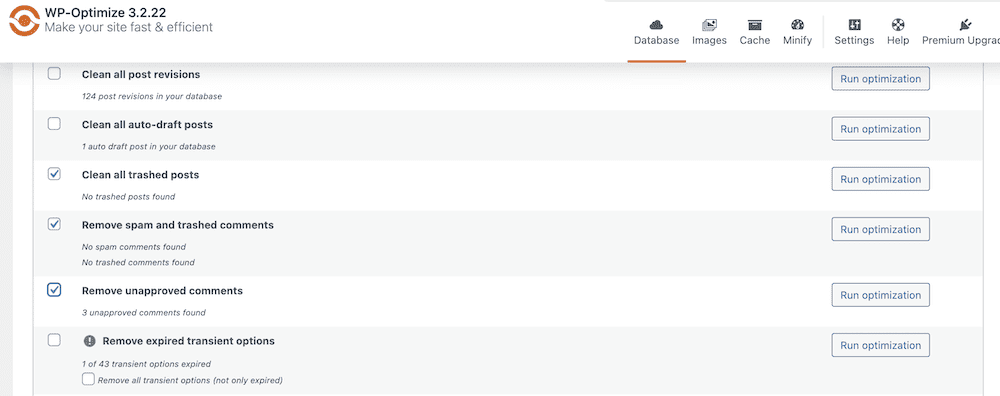Open the Images icon tab
Screen dimensions: 1000x396
709,25
